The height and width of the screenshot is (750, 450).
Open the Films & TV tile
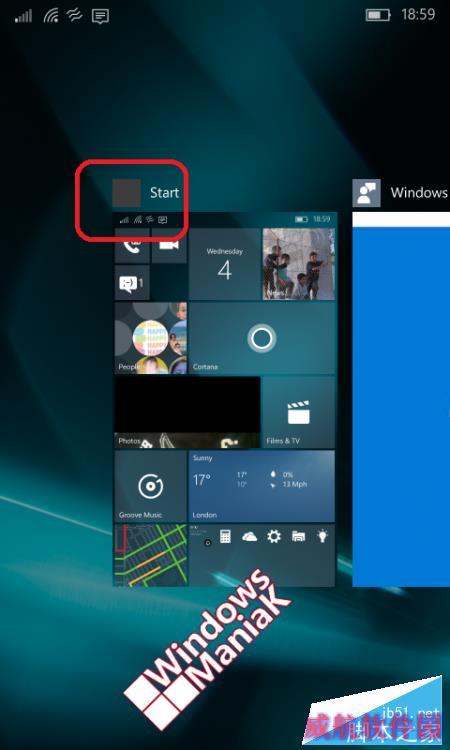pos(299,412)
